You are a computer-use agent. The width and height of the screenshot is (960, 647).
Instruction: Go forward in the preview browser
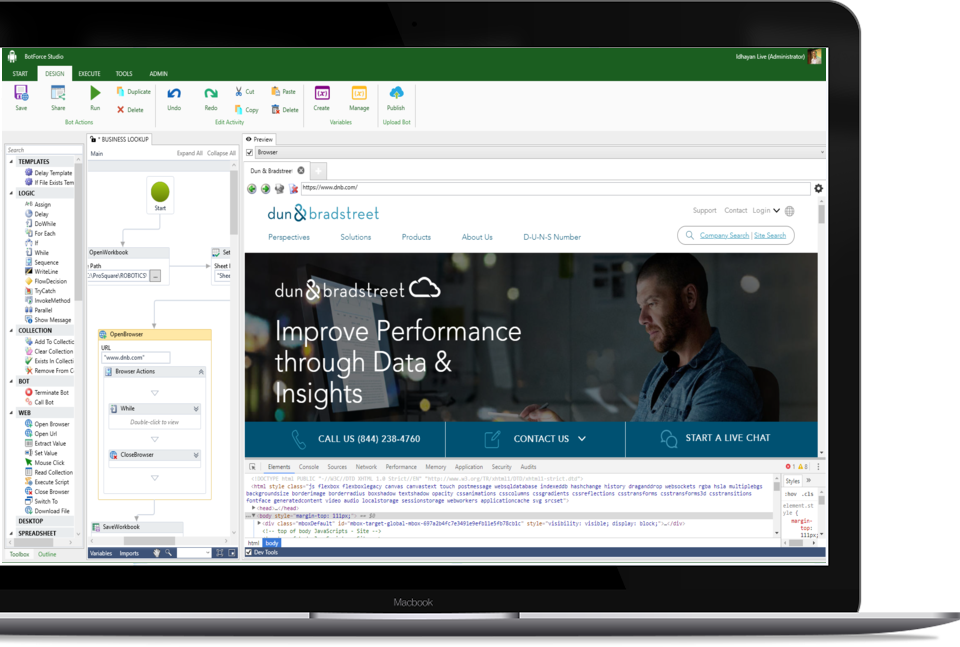265,189
